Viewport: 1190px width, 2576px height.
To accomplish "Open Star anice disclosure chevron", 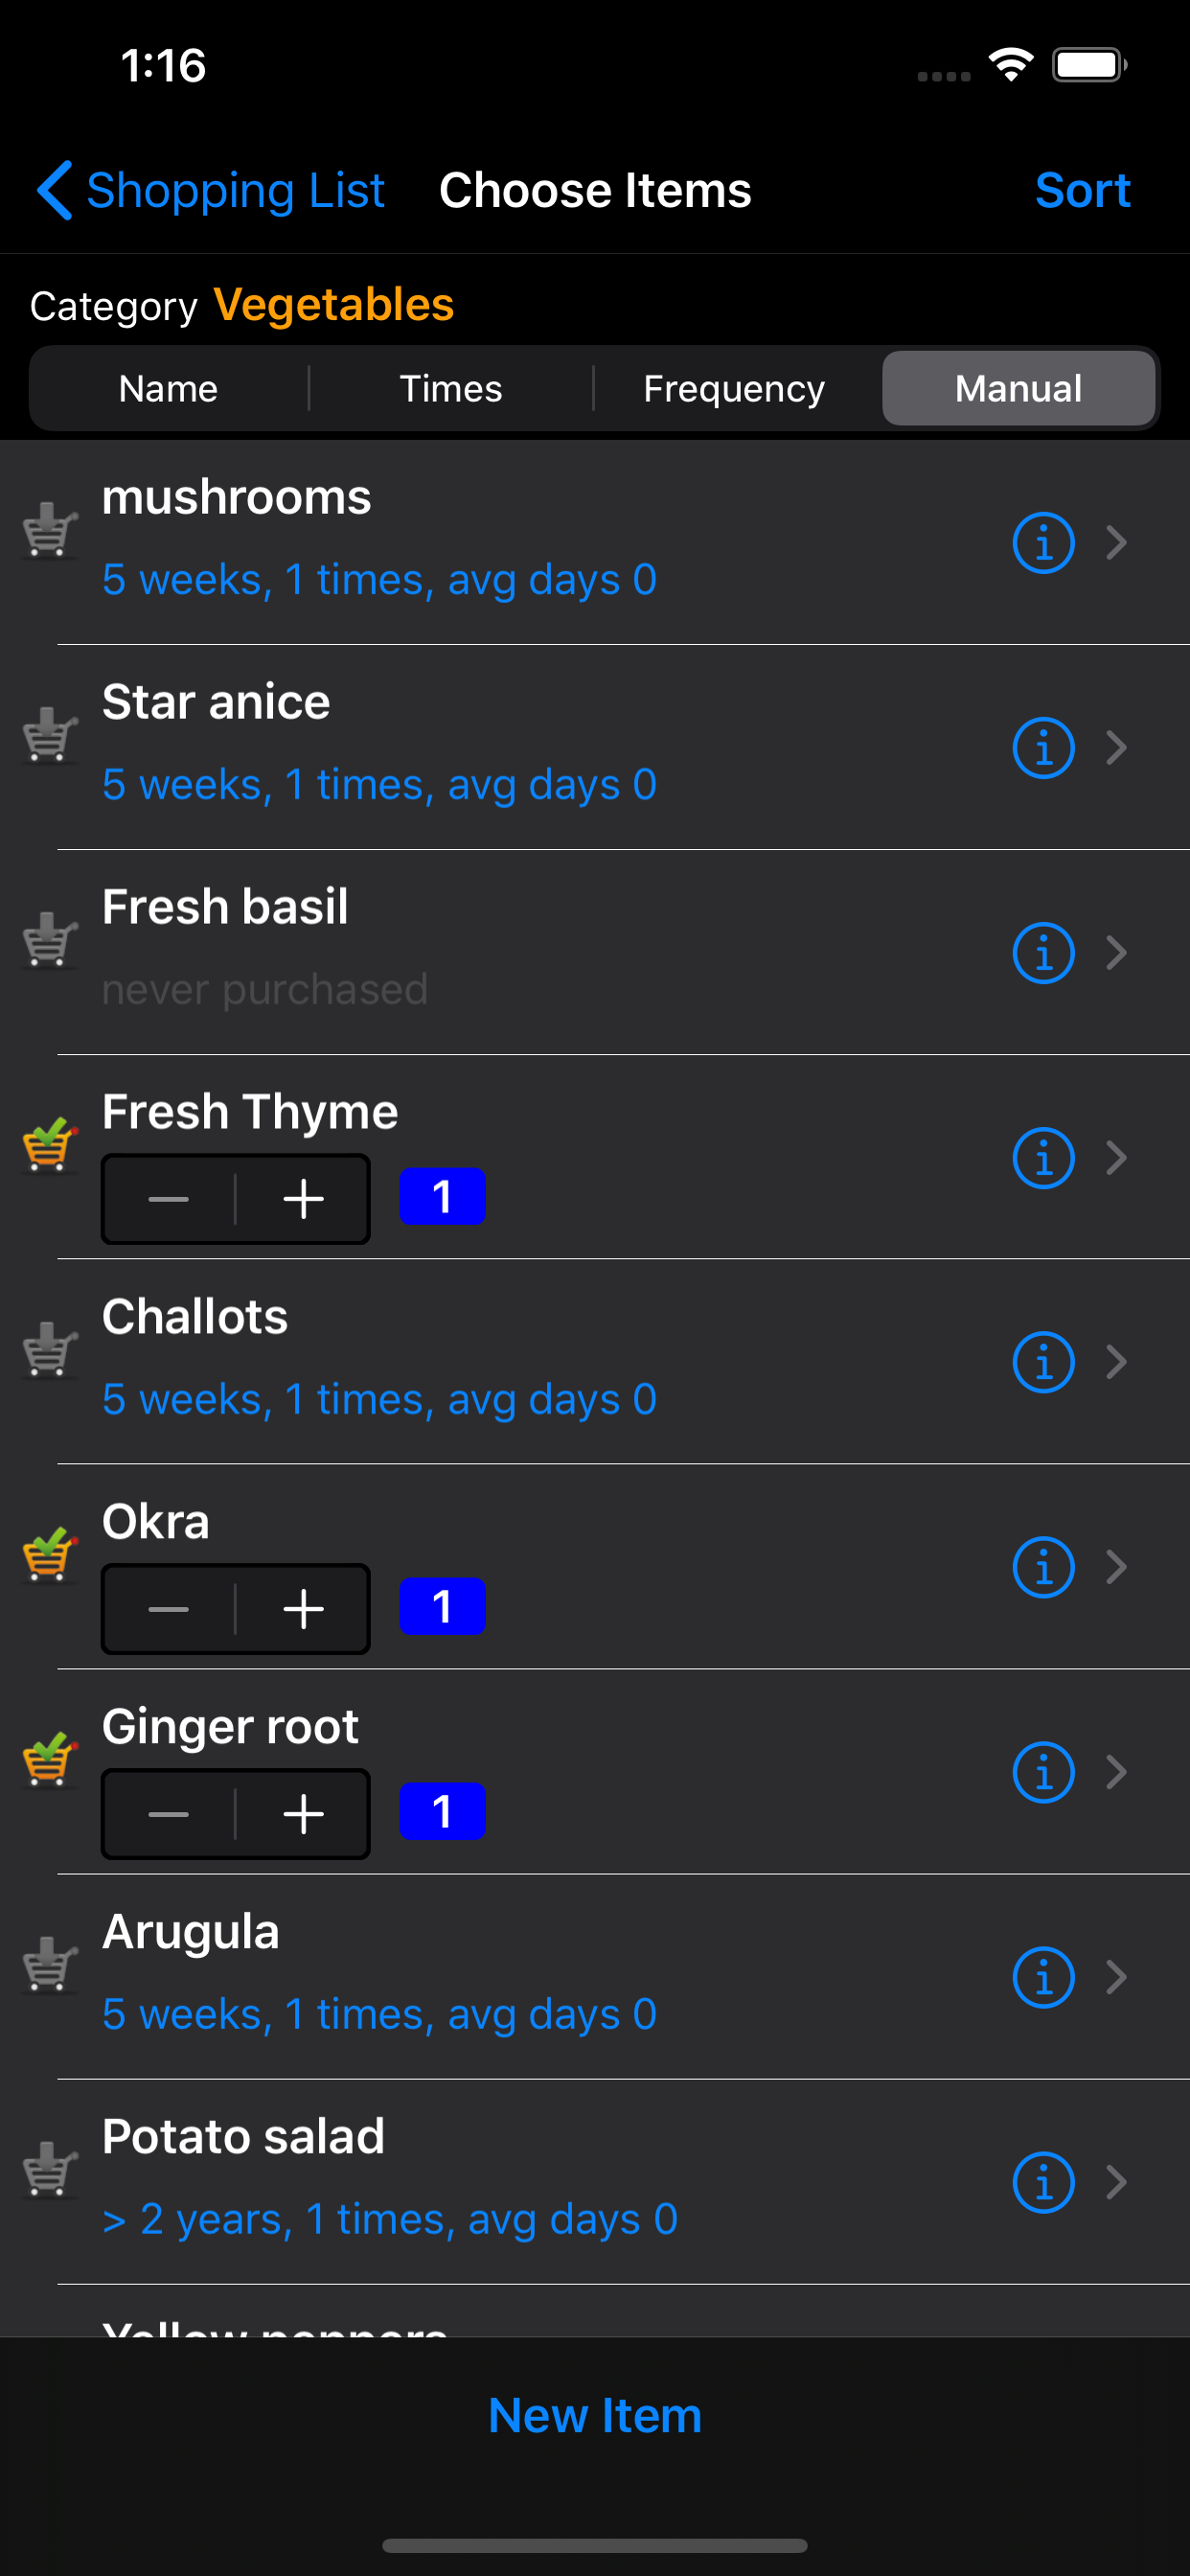I will [x=1117, y=748].
